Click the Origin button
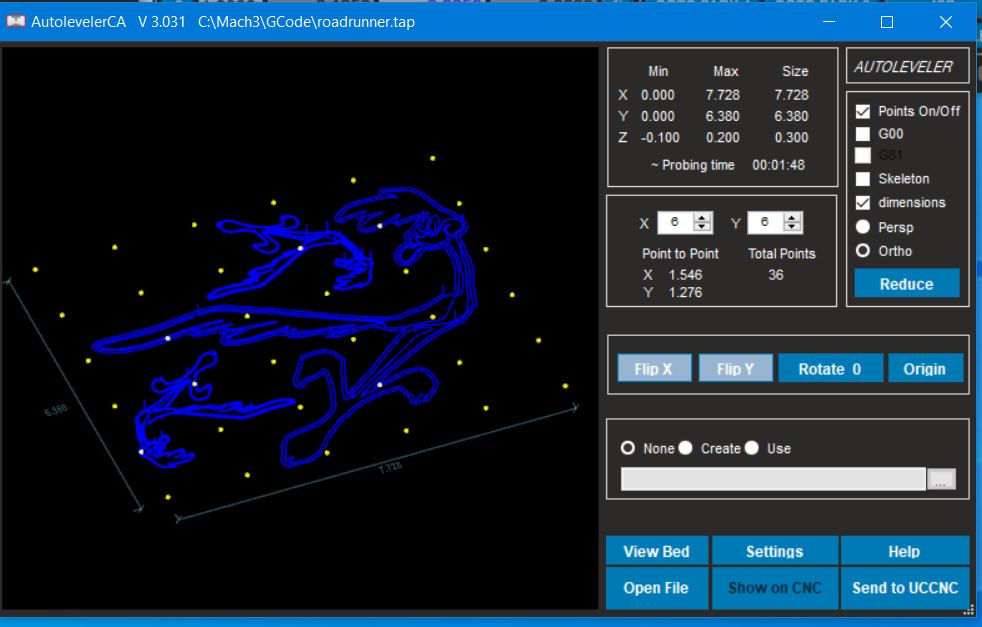The image size is (982, 627). (925, 369)
